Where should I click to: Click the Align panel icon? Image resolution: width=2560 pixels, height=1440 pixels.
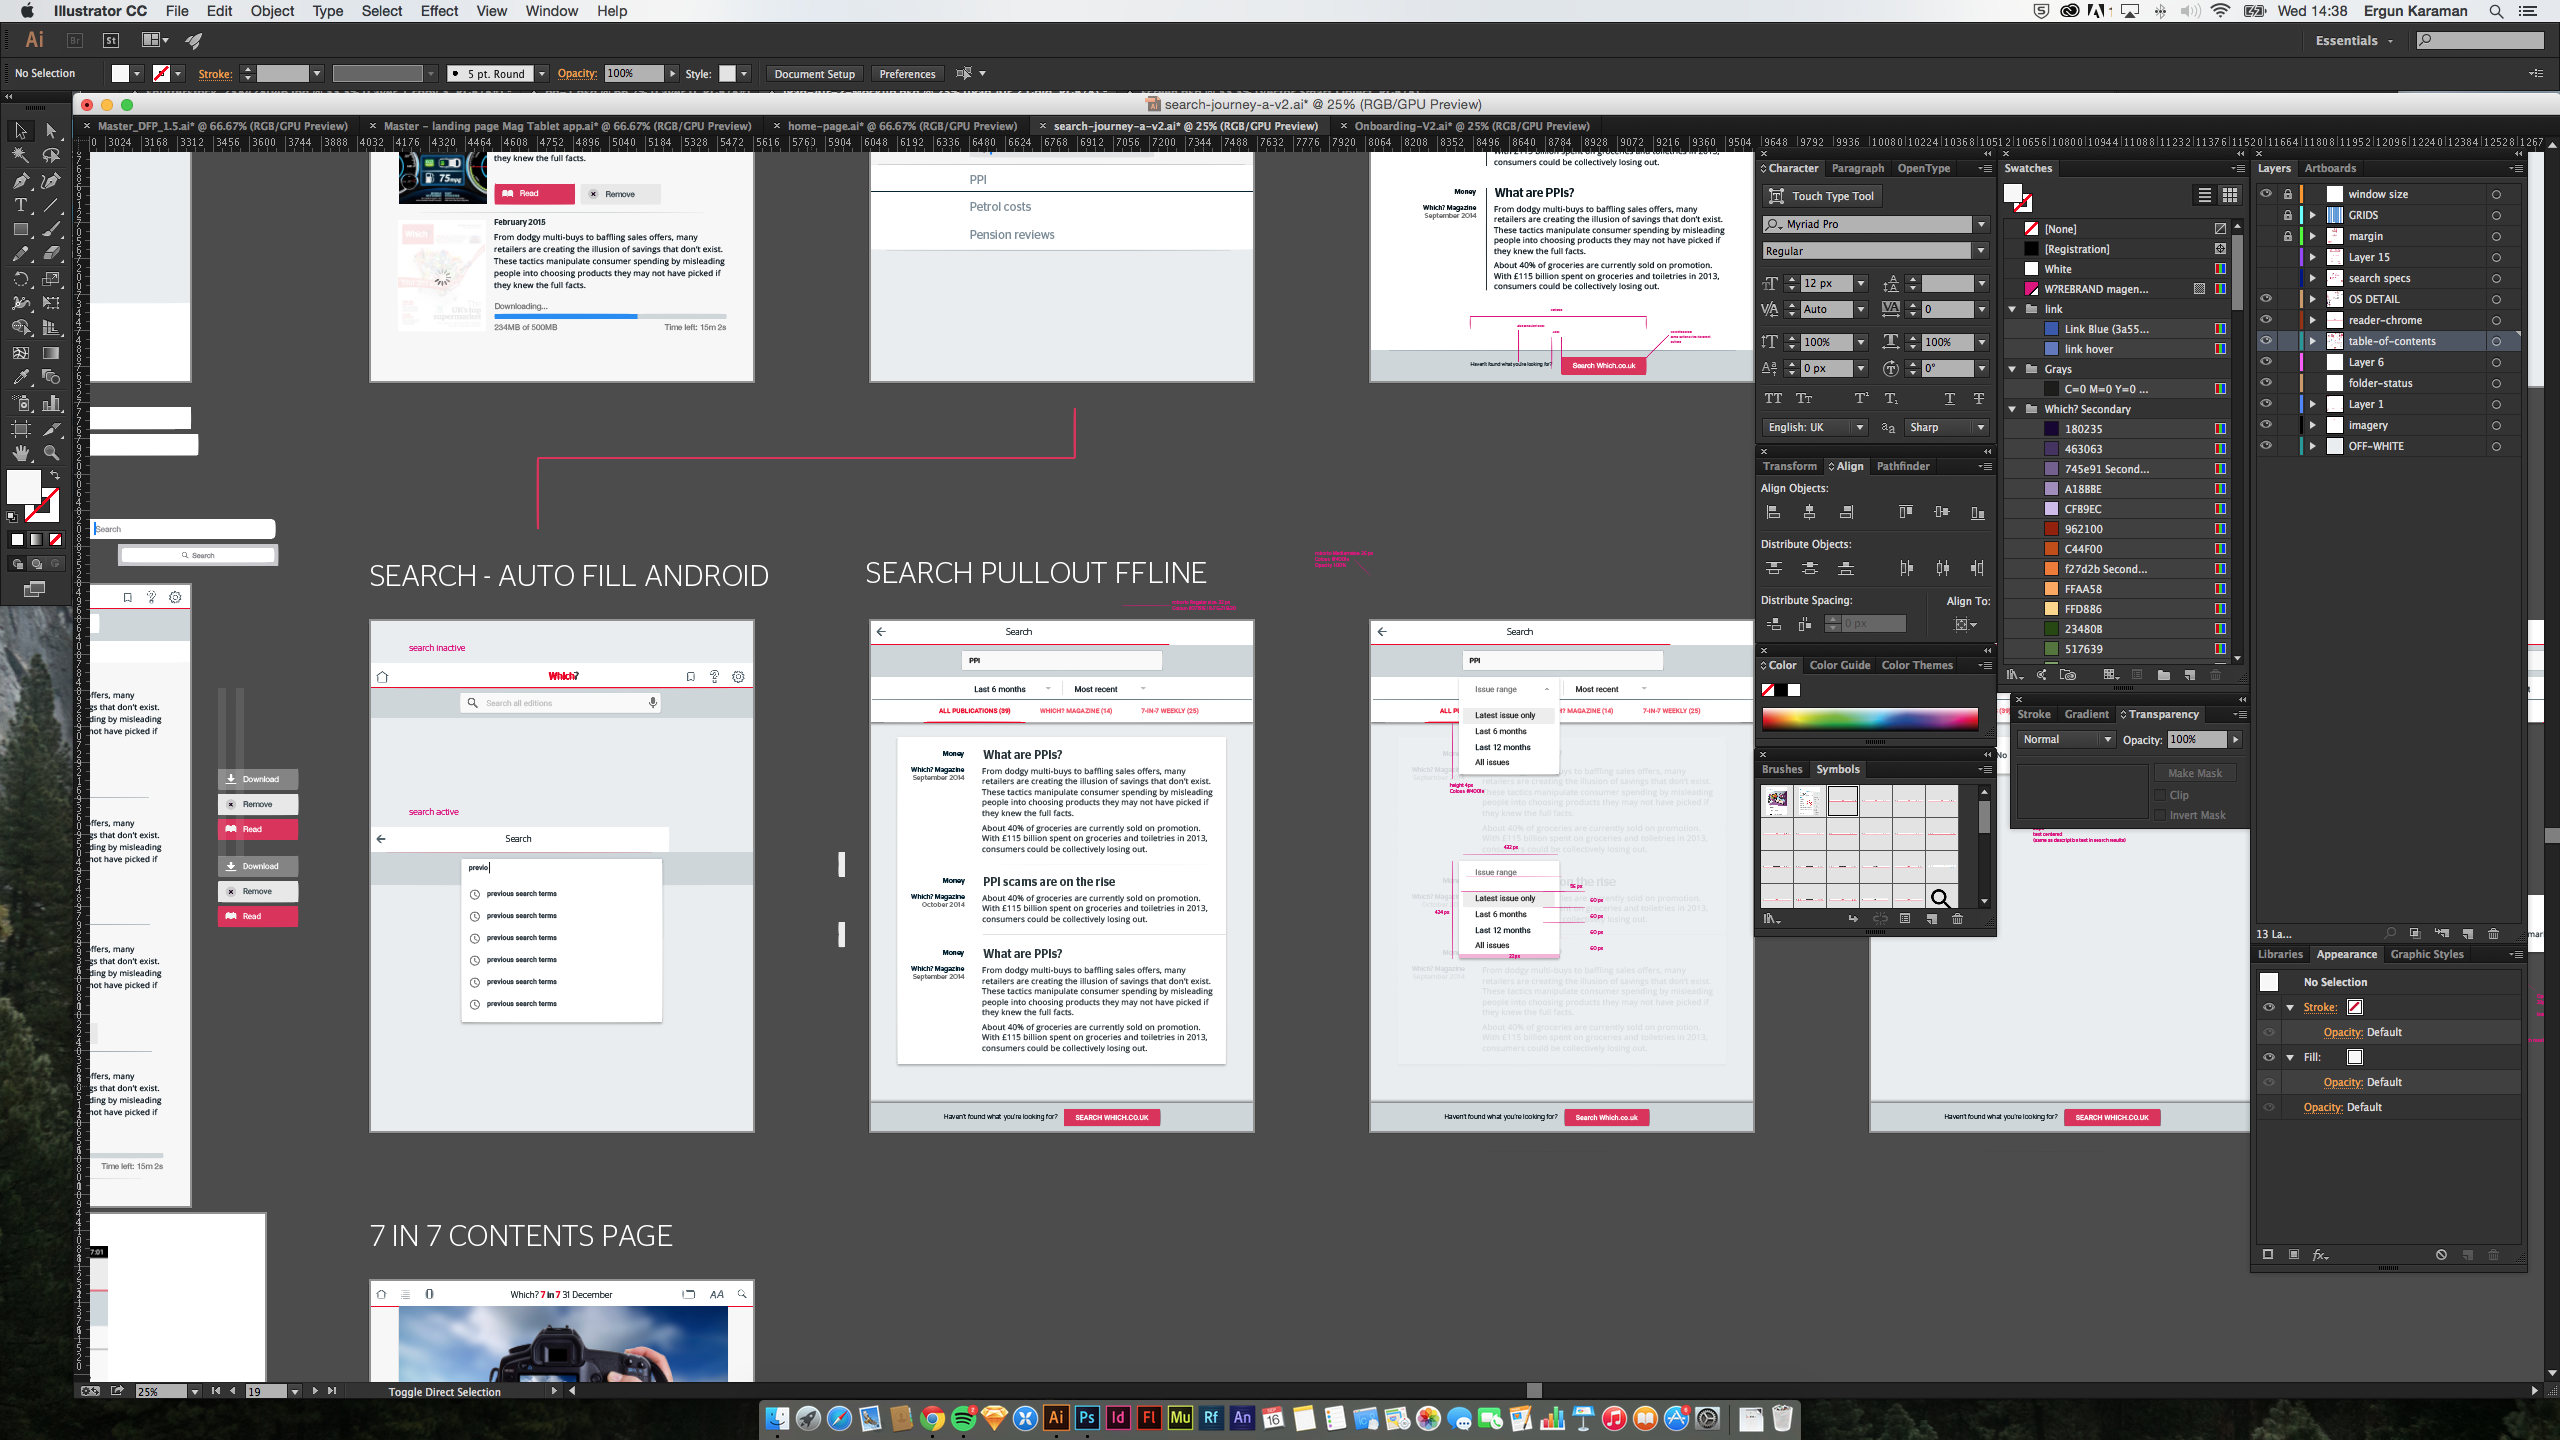coord(1850,464)
